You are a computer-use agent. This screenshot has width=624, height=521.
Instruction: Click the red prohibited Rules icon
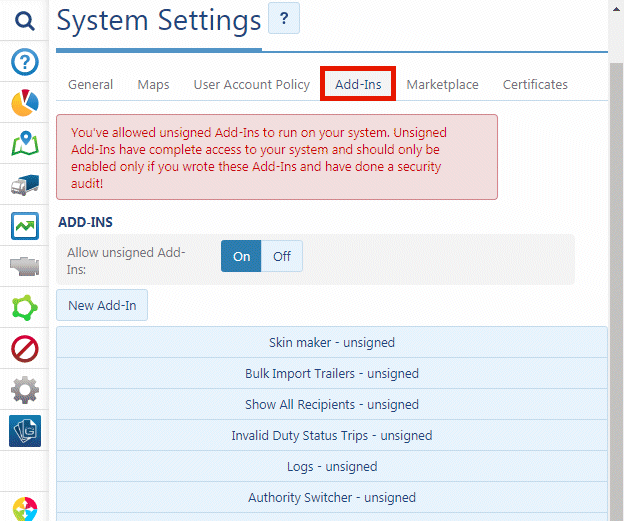[x=25, y=348]
